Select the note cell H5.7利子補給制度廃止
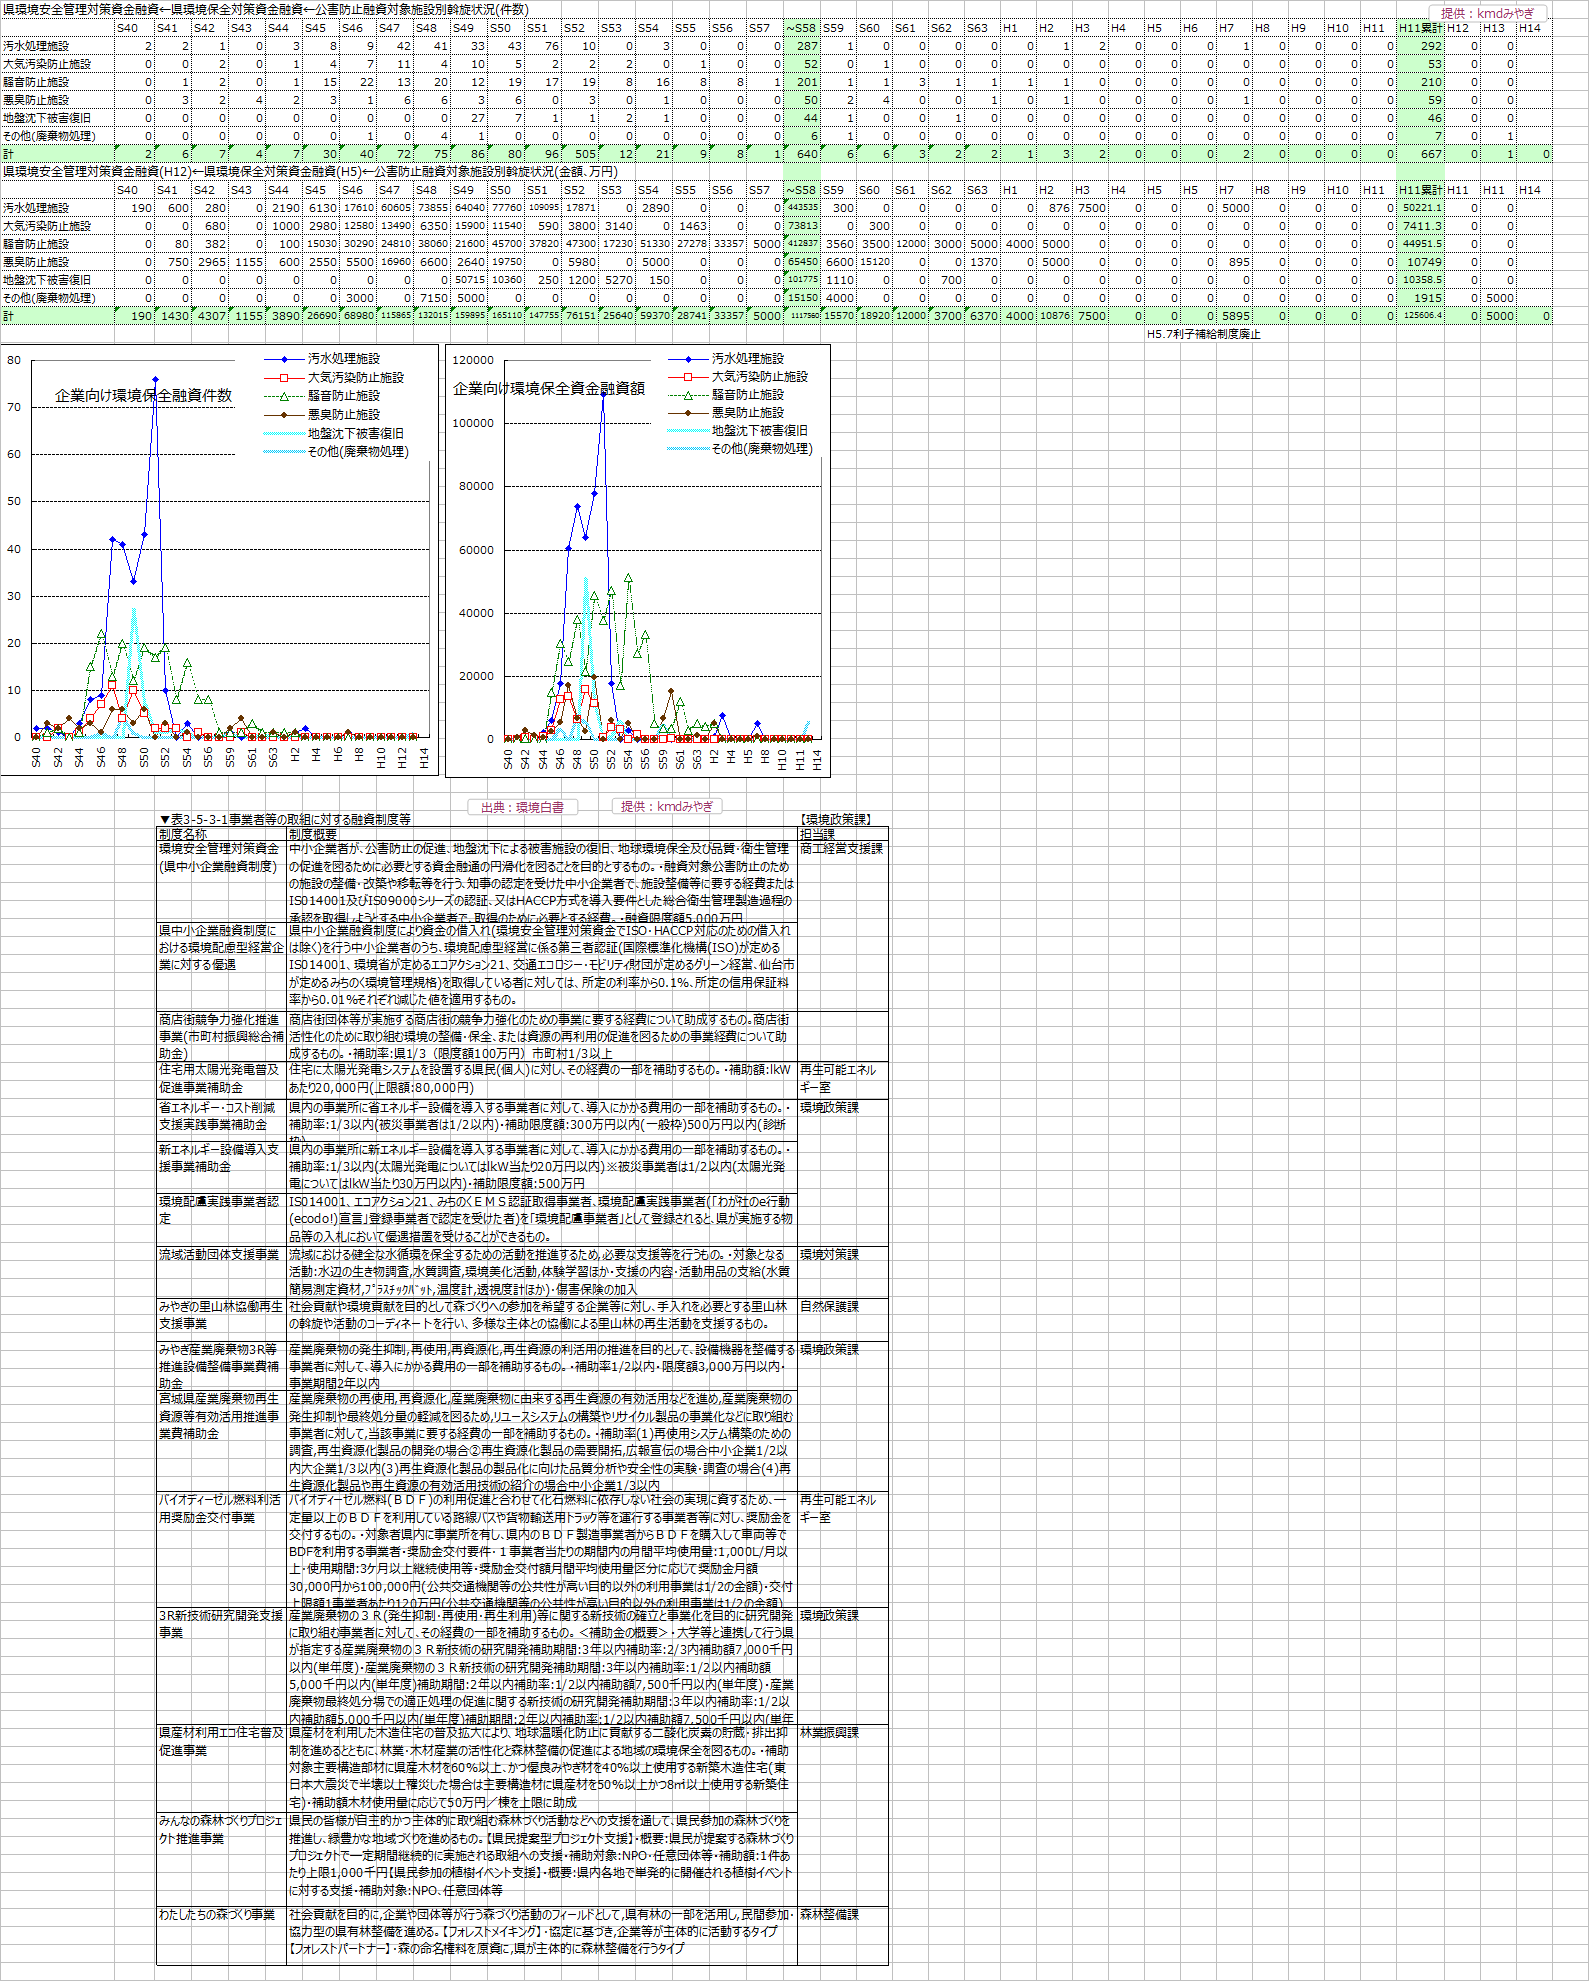Viewport: 1589px width, 1981px height. coord(1204,334)
